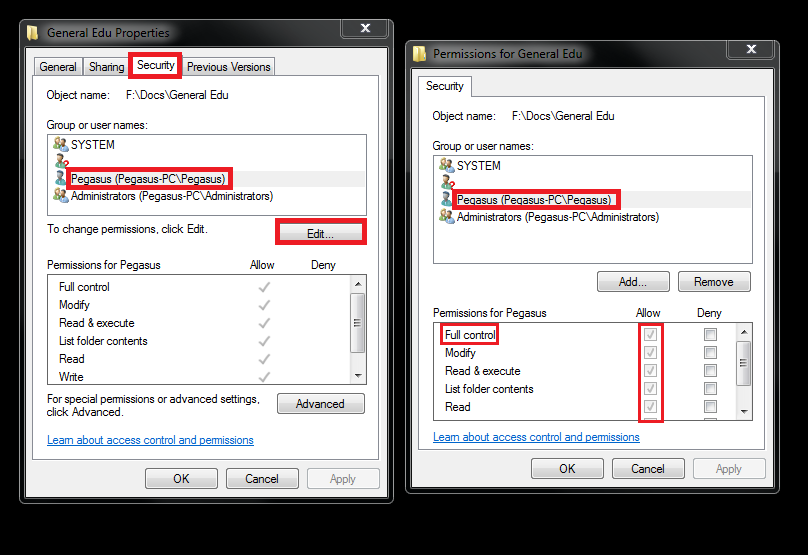Select unknown user icon in Properties window list
Screen dimensions: 808x555
[x=61, y=161]
